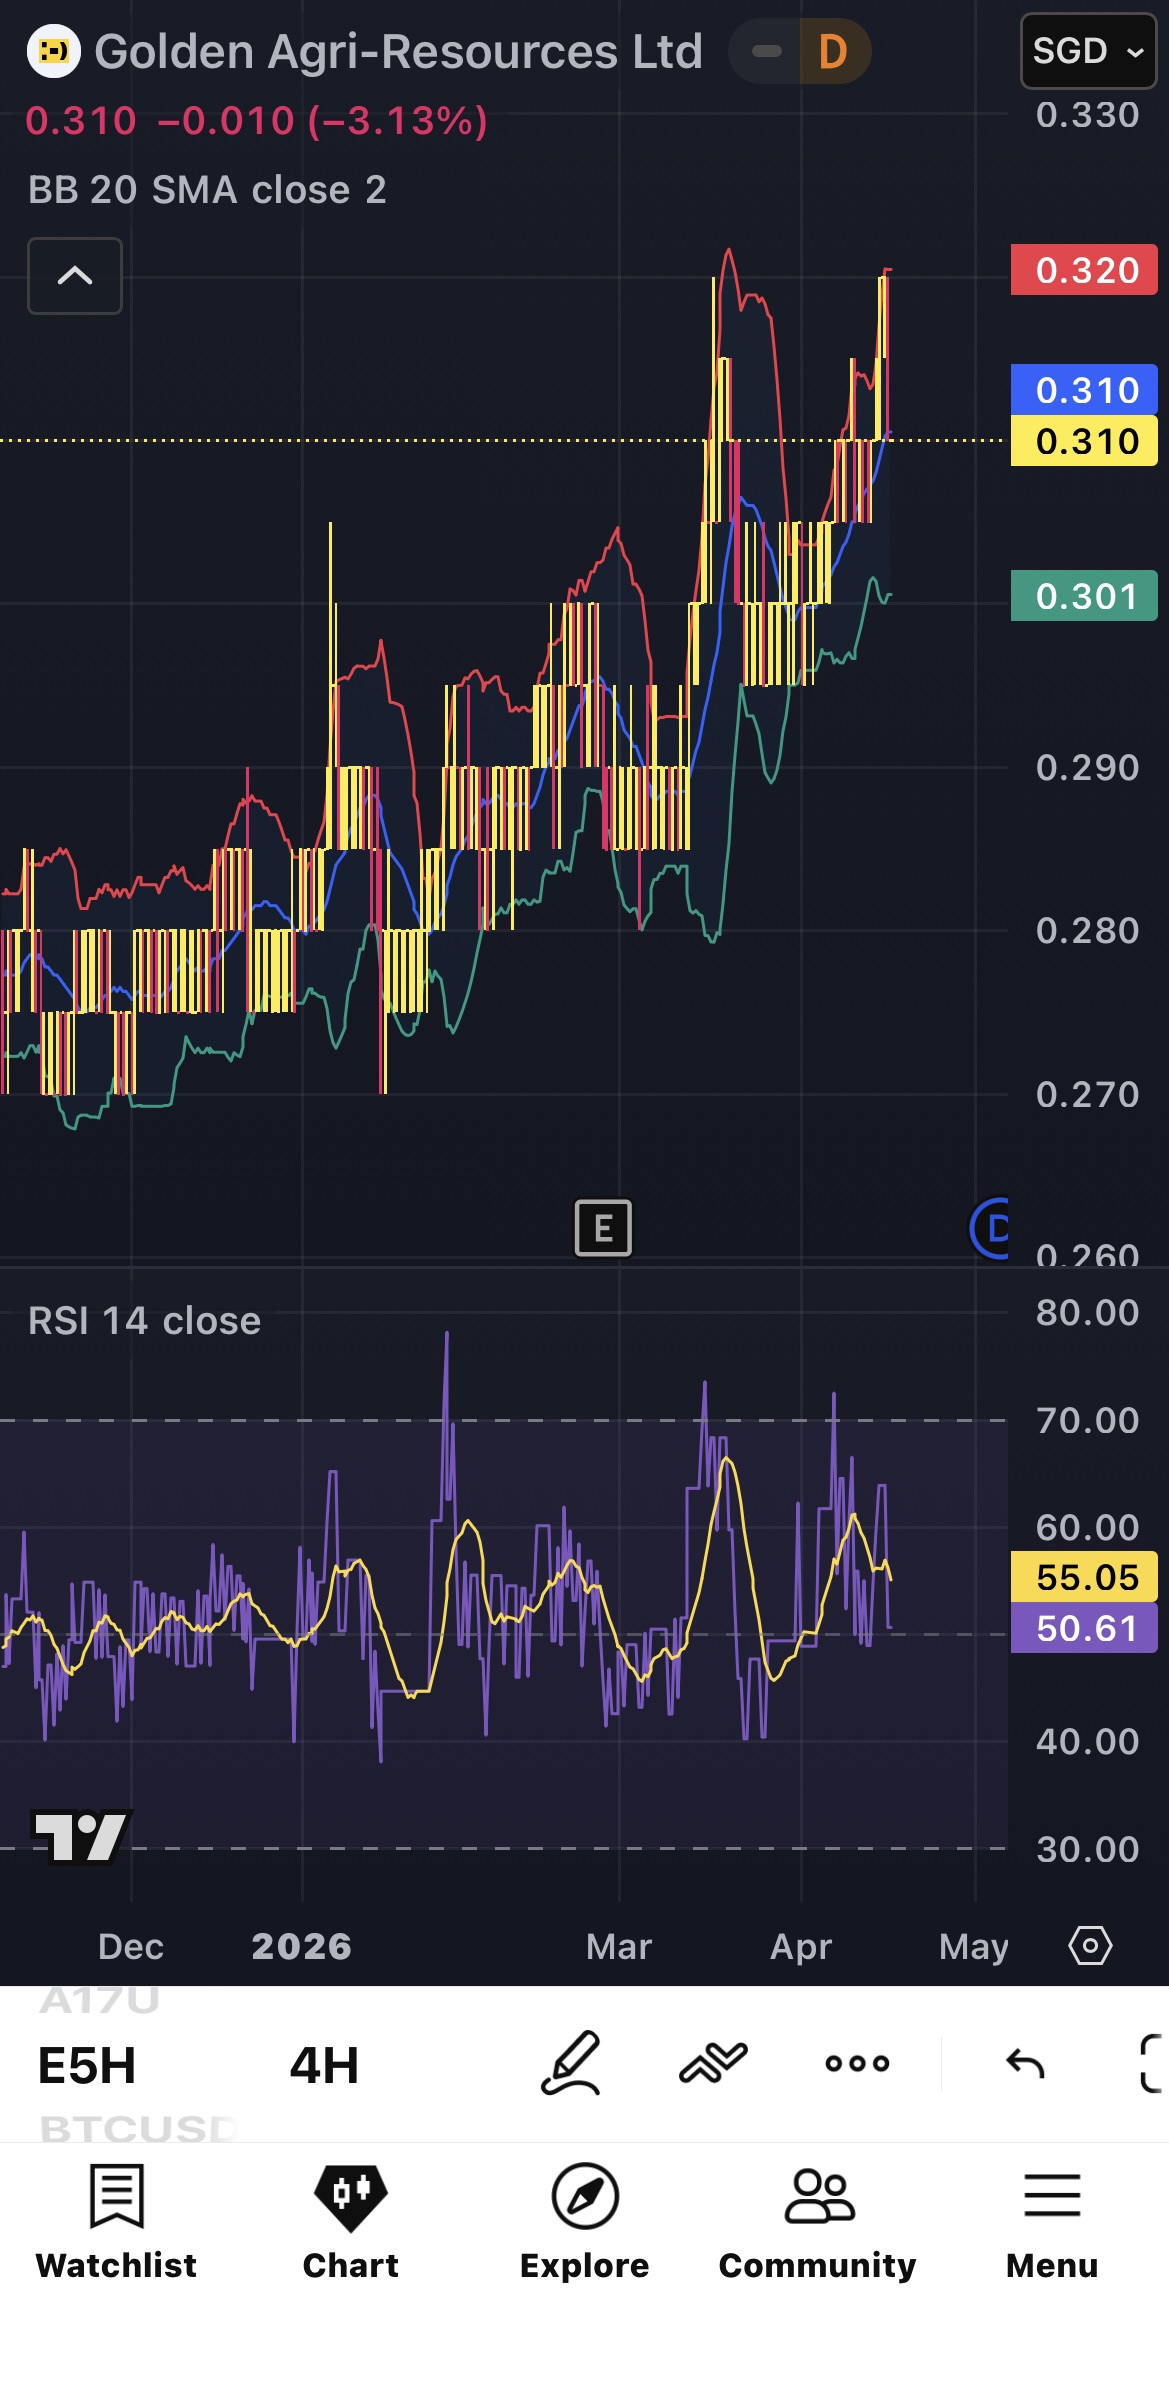Select the BB 20 SMA indicator label
1169x2389 pixels.
pyautogui.click(x=207, y=190)
